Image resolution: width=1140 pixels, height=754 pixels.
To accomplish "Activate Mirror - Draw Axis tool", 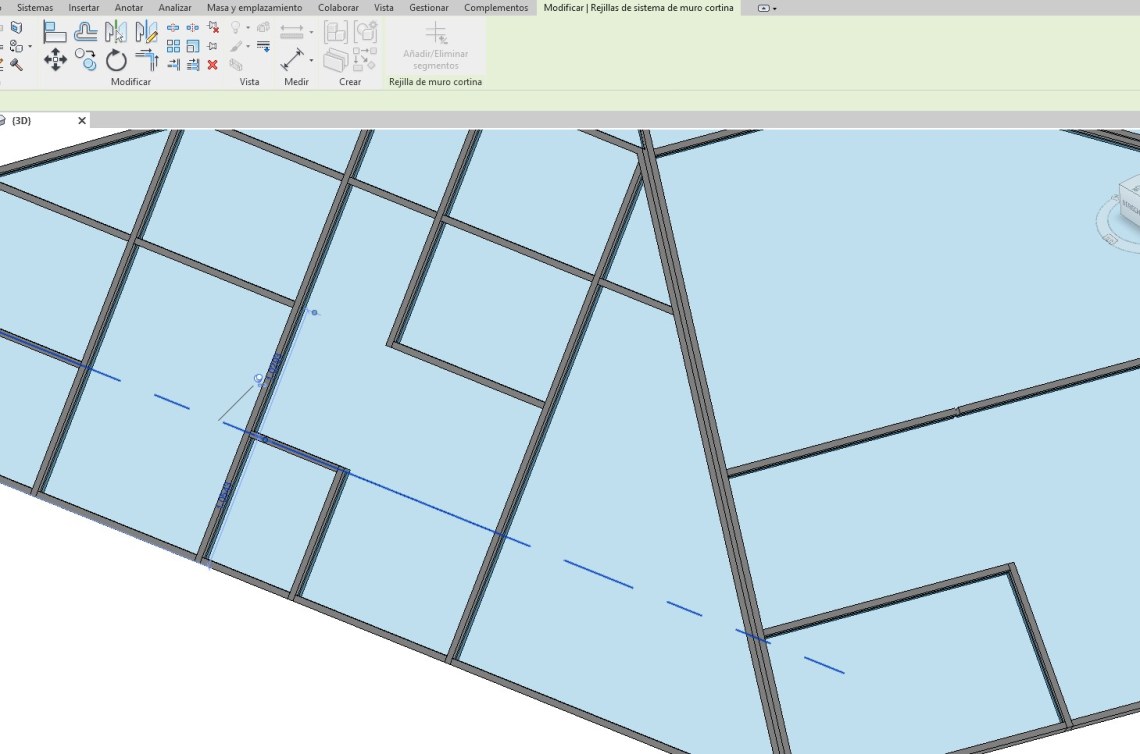I will (x=146, y=32).
